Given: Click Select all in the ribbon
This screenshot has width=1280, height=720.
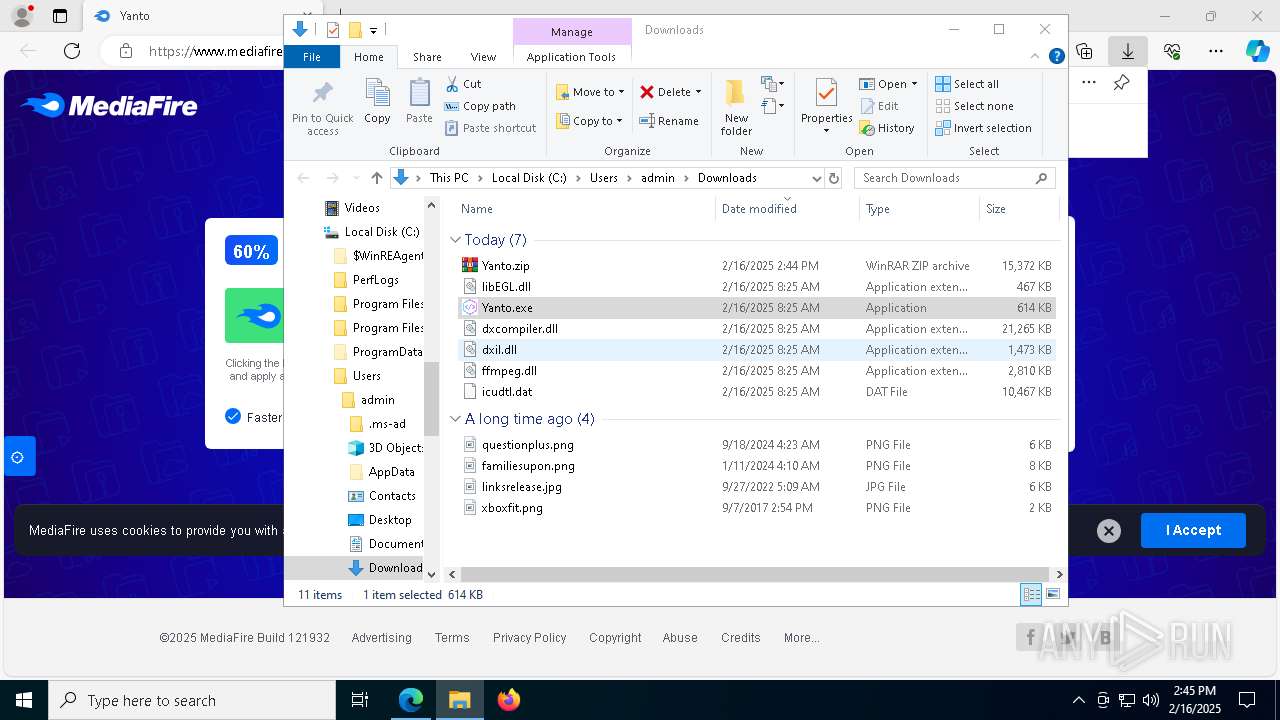Looking at the screenshot, I should [967, 84].
